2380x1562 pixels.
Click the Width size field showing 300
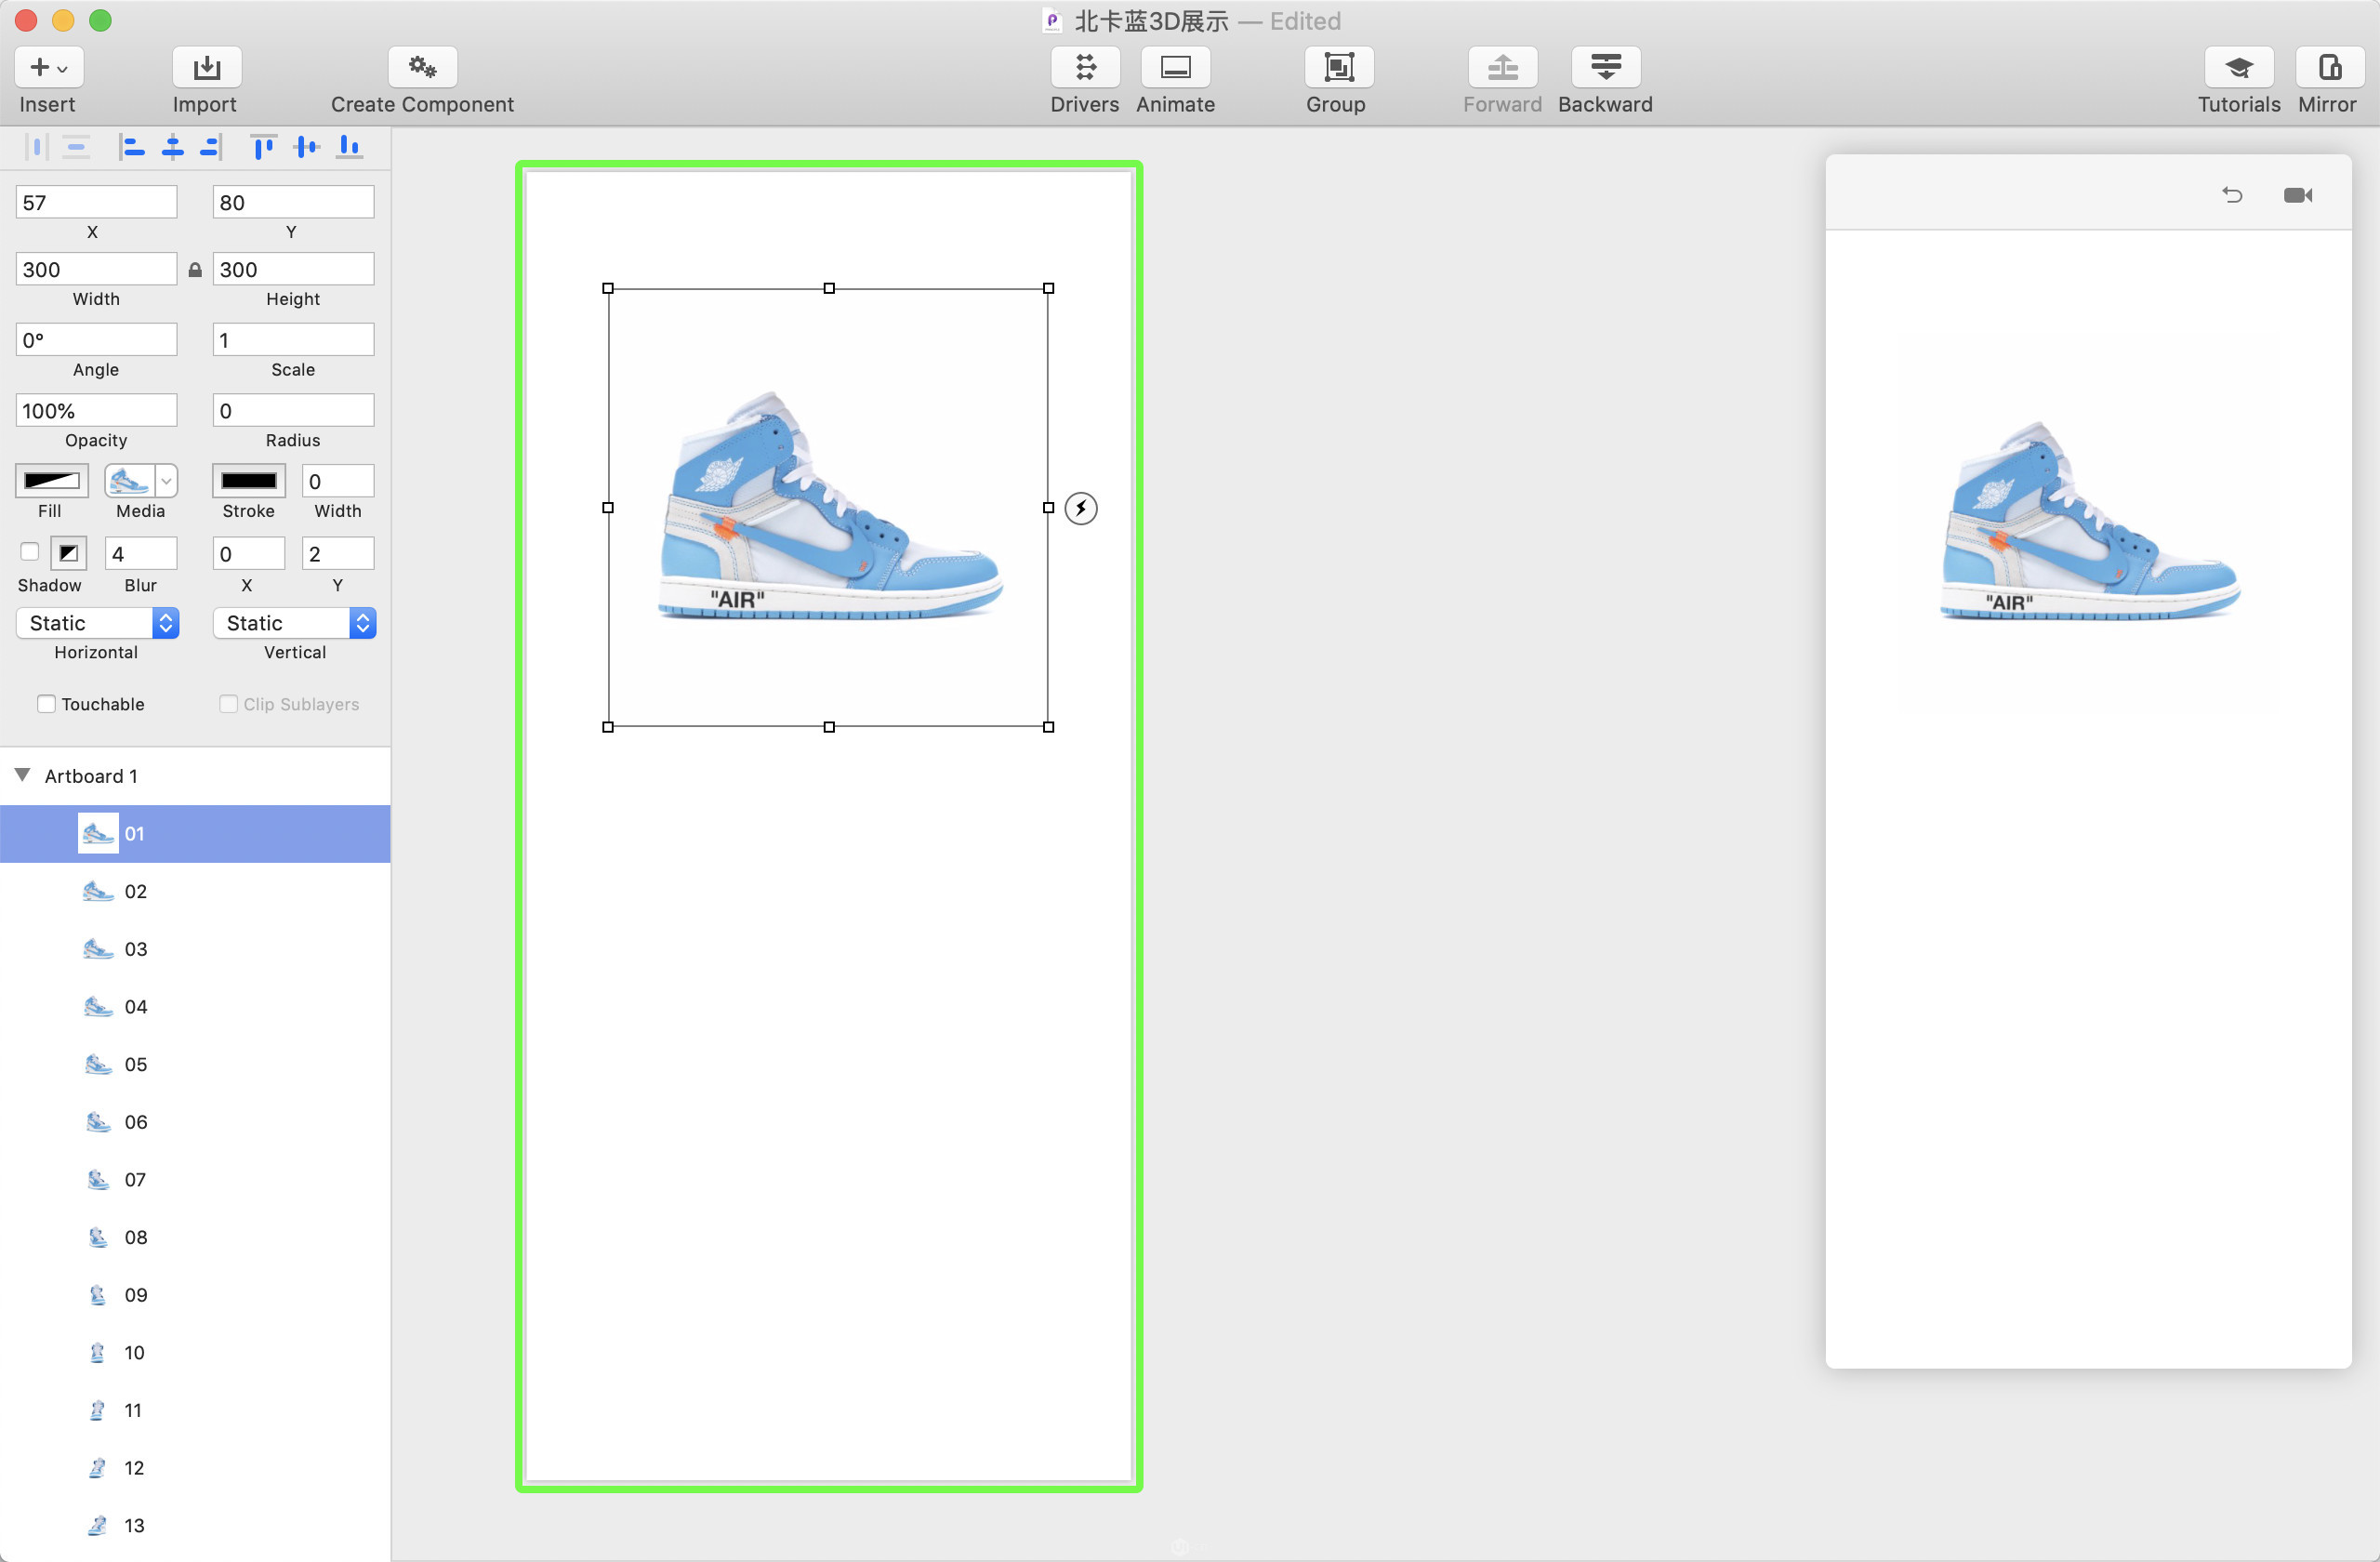(x=96, y=269)
